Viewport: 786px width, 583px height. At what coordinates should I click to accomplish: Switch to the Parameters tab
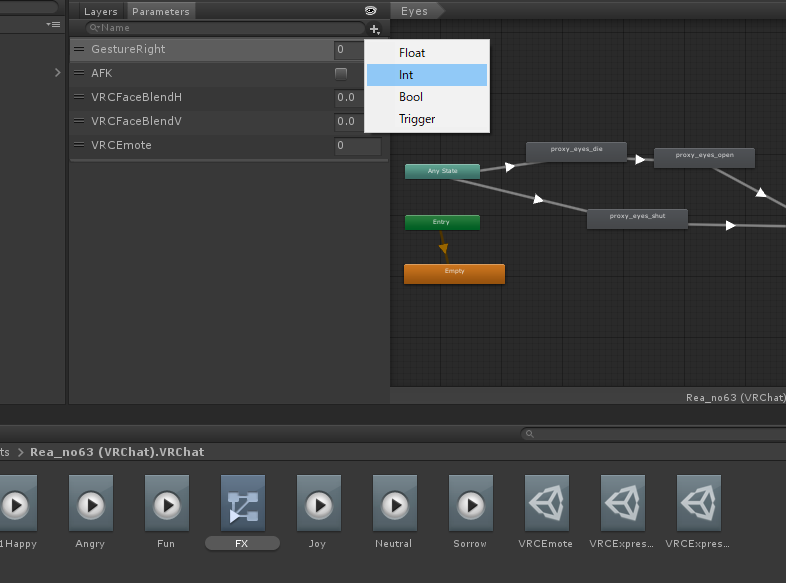point(160,11)
